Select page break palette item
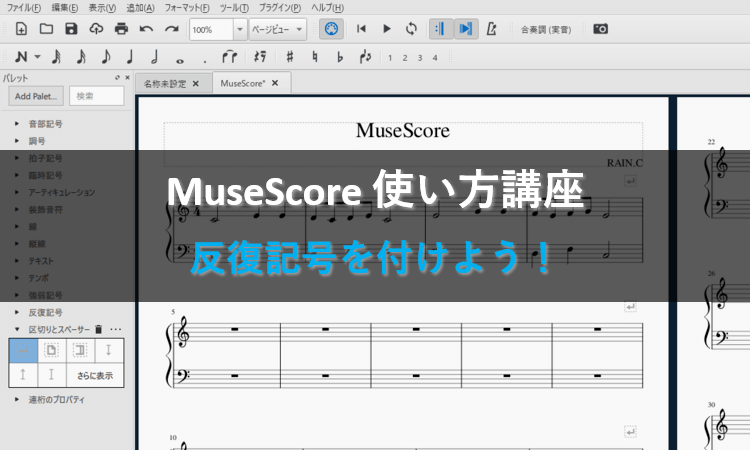Viewport: 750px width, 450px height. (x=52, y=351)
